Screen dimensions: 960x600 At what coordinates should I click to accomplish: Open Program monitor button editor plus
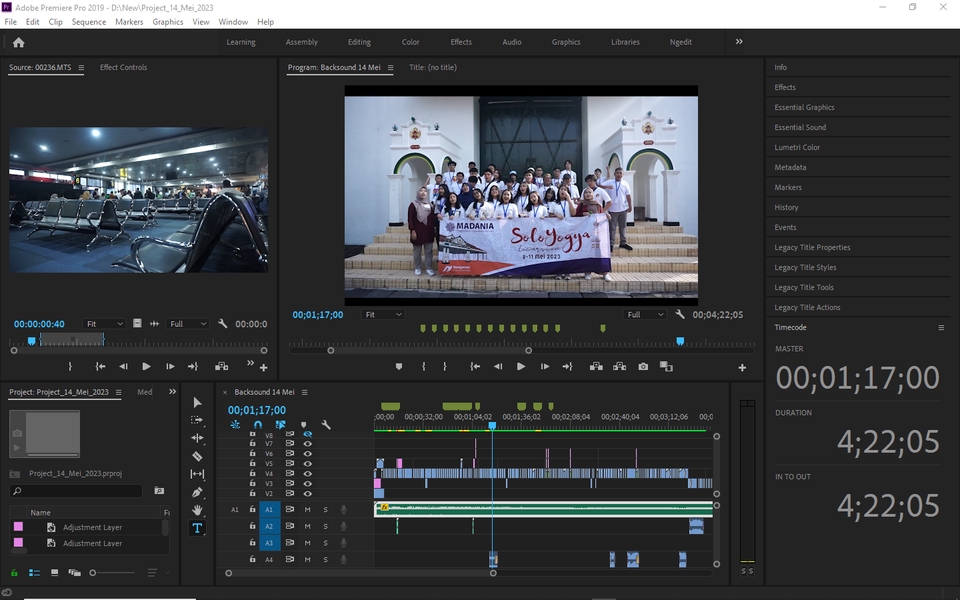(742, 367)
